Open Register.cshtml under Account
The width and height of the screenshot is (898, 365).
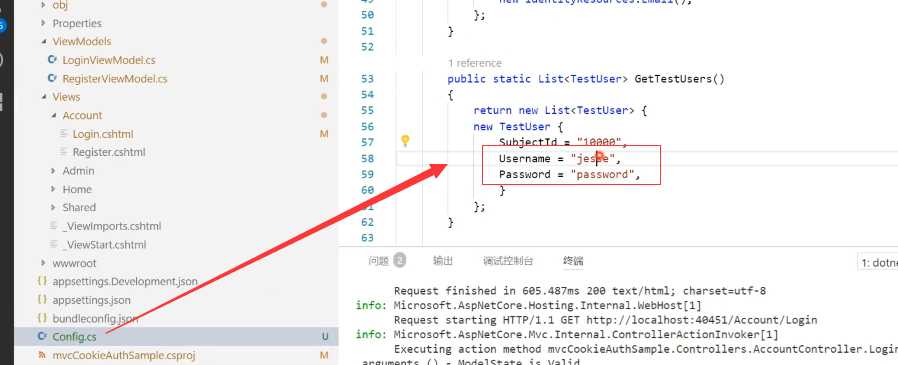[x=109, y=152]
